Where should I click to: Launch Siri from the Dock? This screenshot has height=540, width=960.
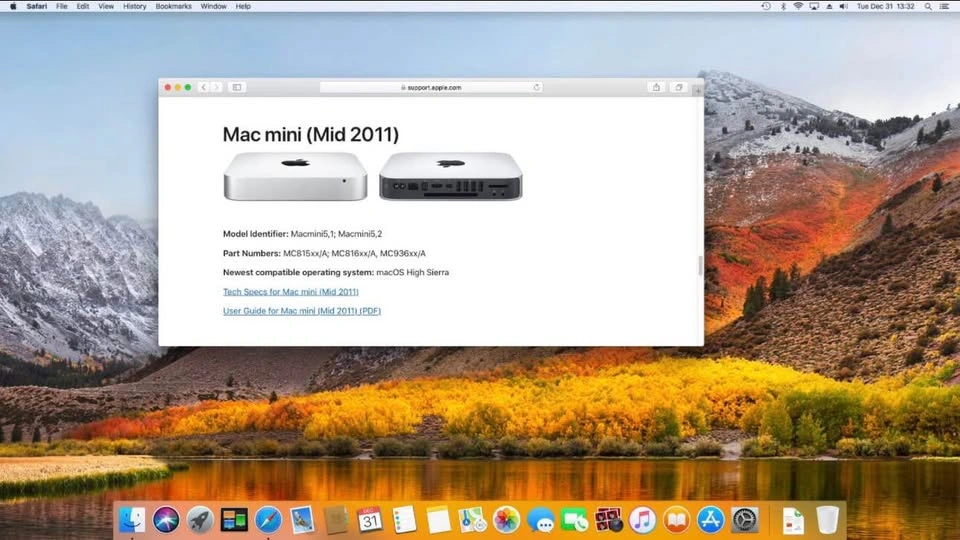coord(166,520)
